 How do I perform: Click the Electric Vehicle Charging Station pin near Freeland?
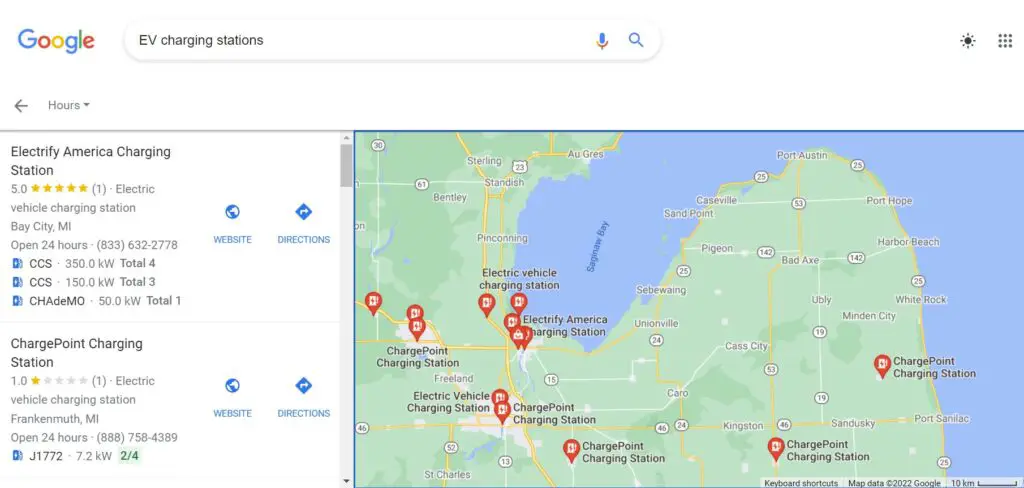pyautogui.click(x=500, y=397)
